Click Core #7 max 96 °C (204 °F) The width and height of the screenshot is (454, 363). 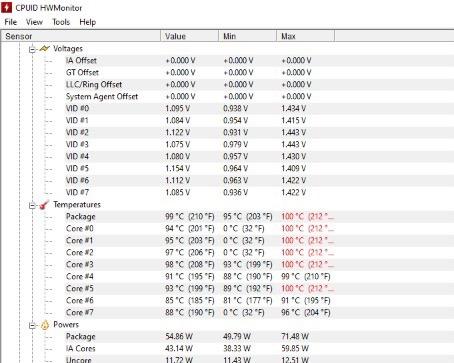click(x=306, y=313)
